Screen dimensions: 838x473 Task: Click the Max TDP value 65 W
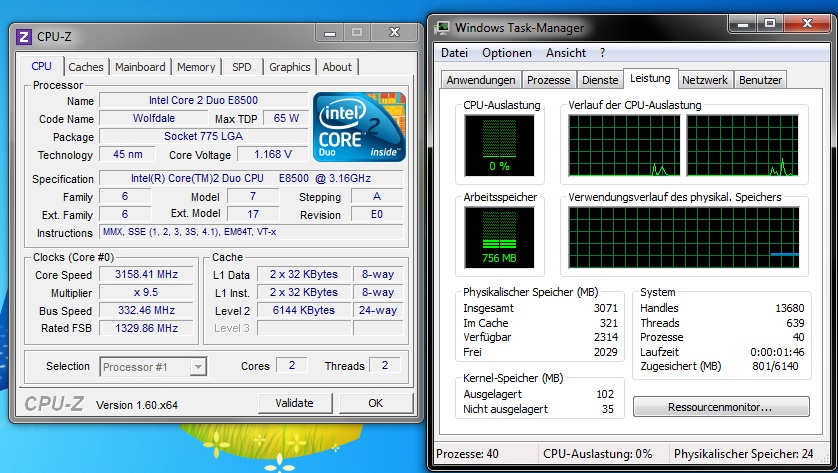point(286,118)
